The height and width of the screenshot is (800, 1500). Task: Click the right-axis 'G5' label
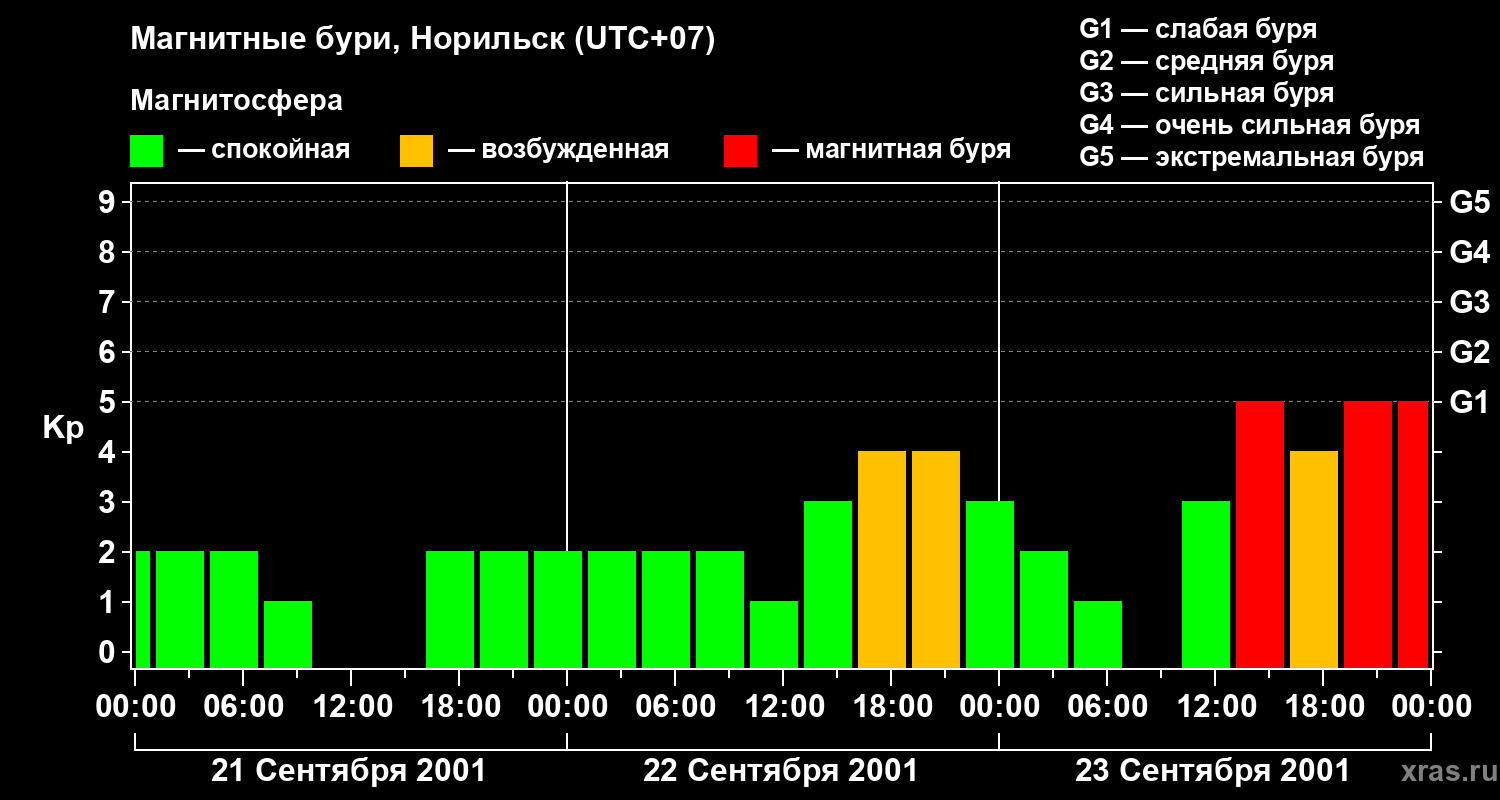[x=1469, y=202]
